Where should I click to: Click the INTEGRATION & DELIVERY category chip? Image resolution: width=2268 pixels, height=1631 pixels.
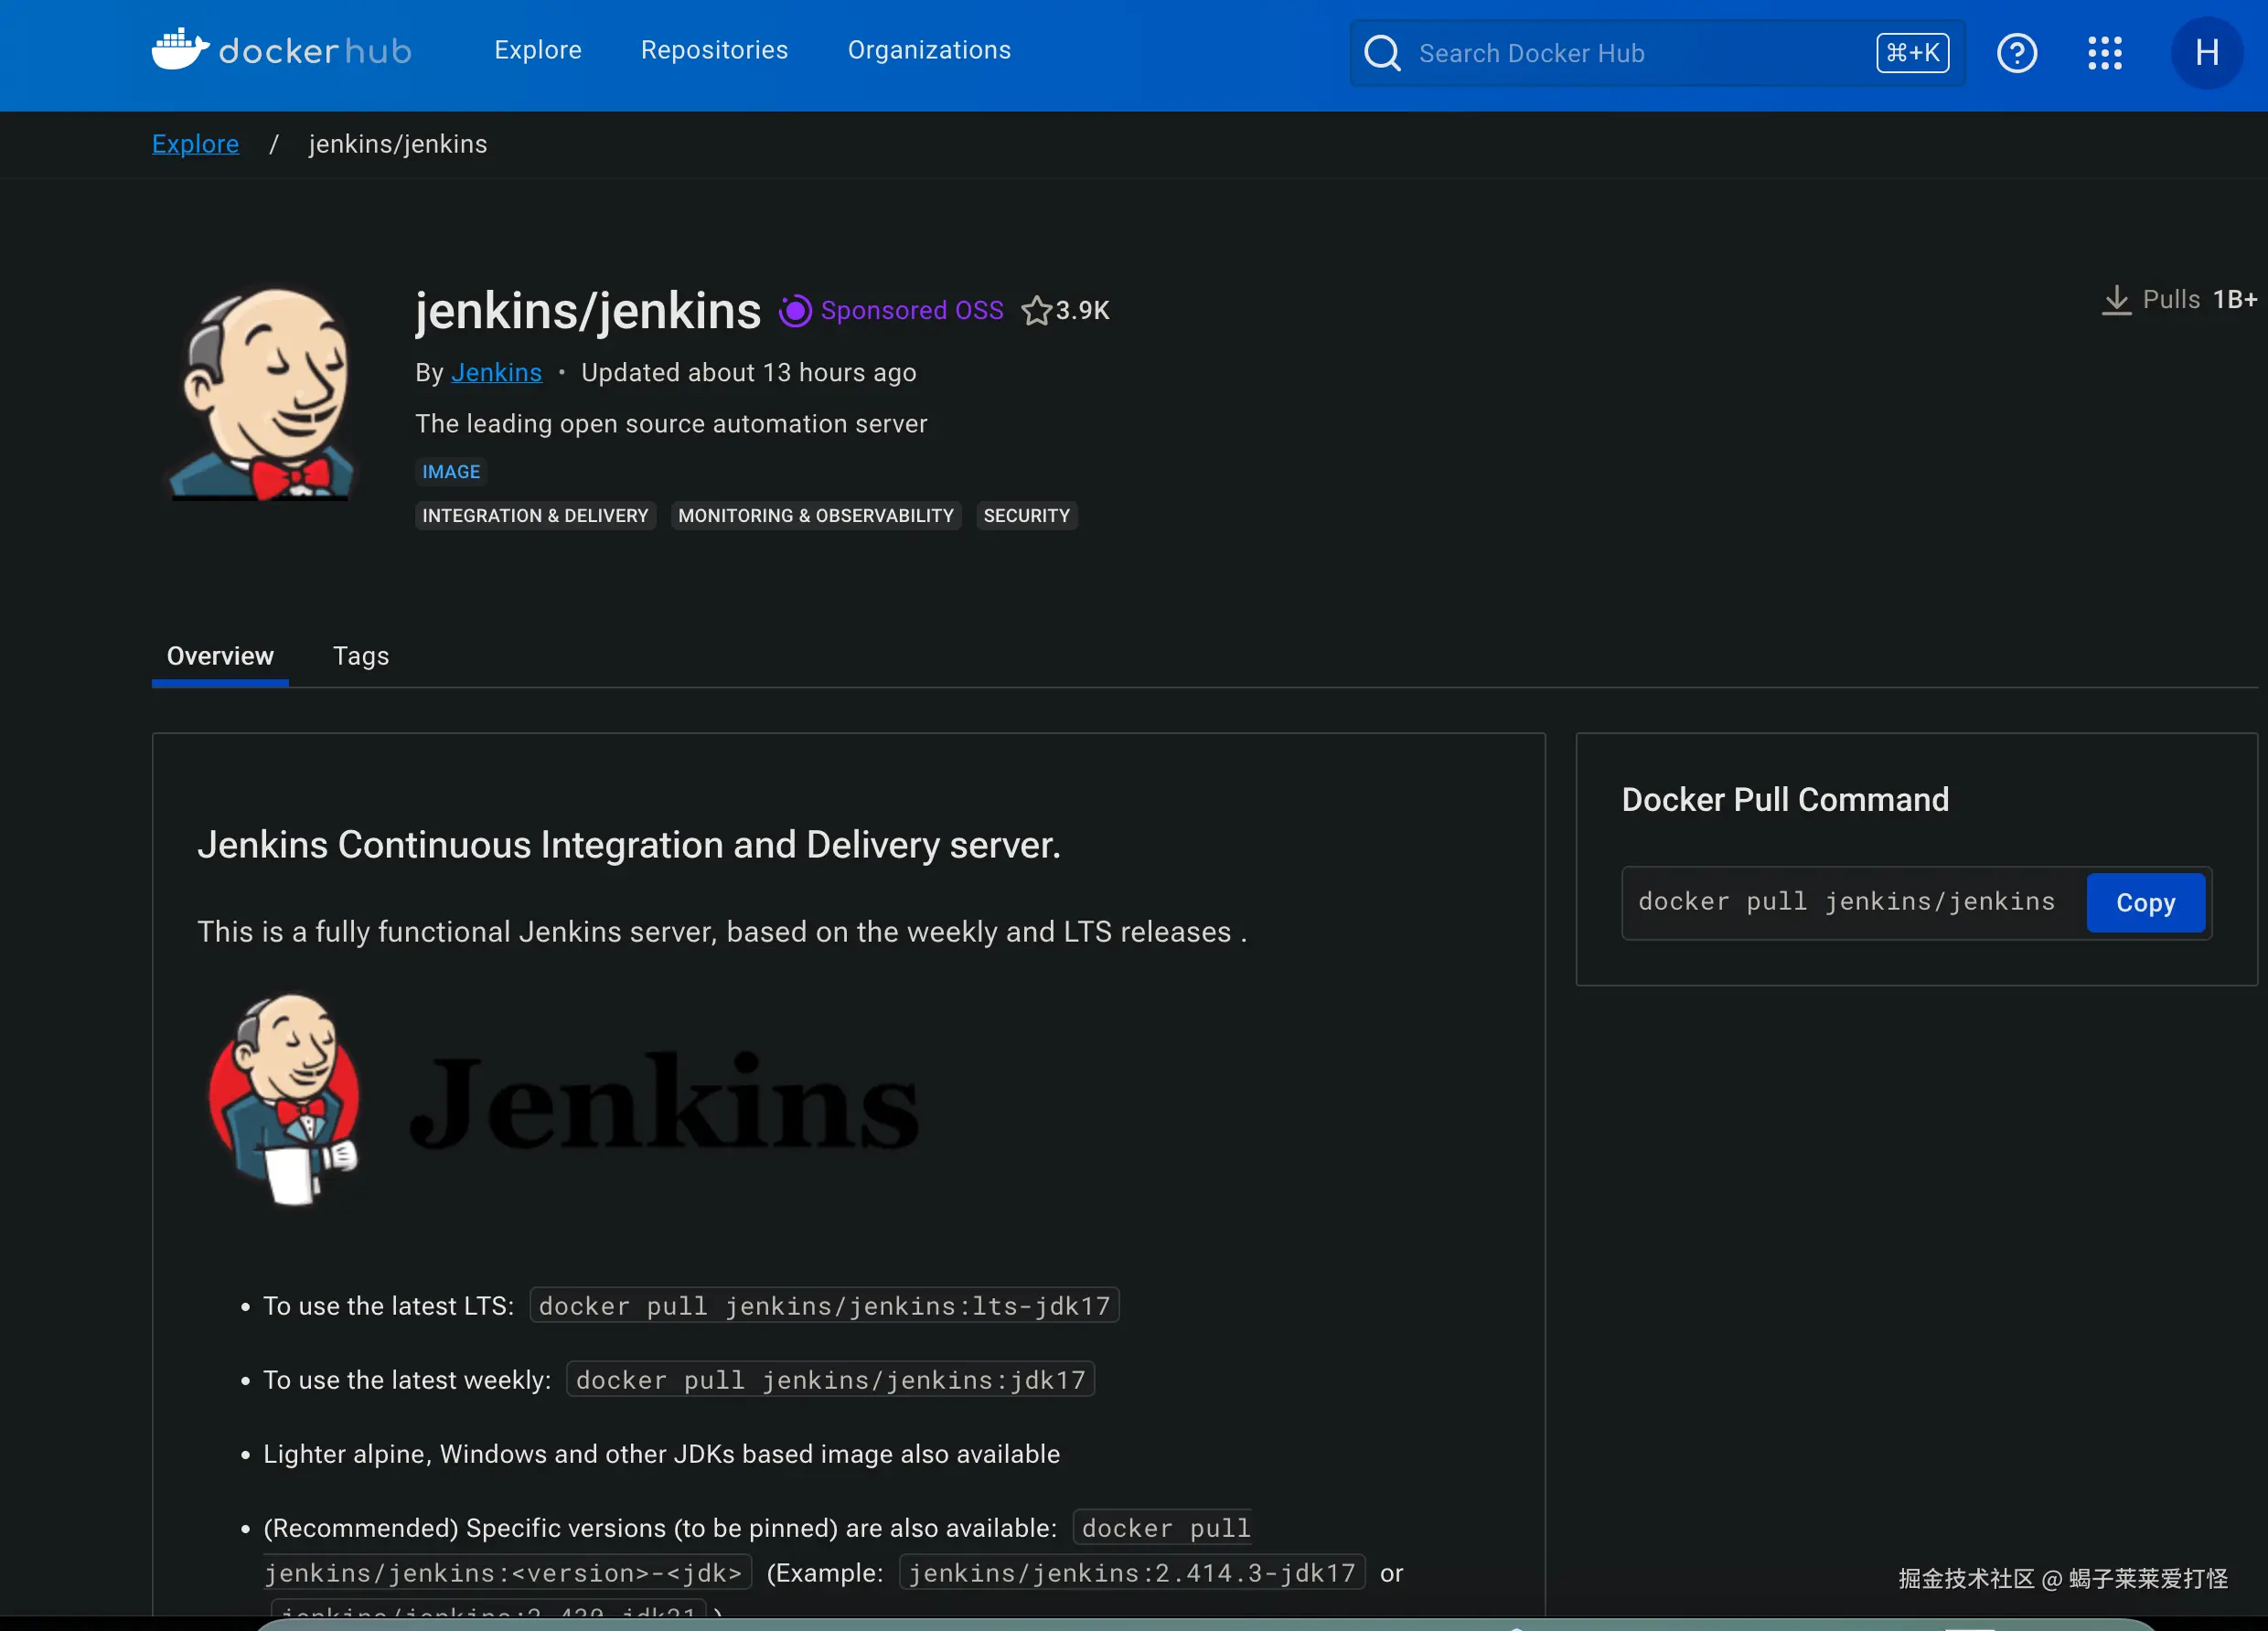[x=535, y=516]
